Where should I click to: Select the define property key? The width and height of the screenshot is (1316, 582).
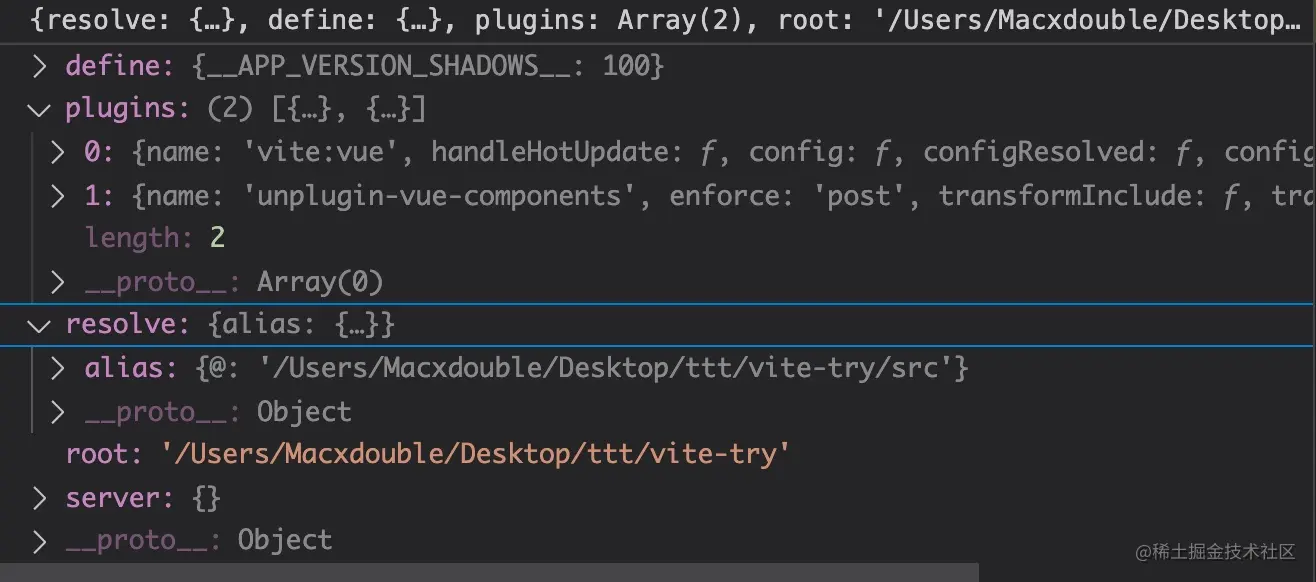(111, 67)
